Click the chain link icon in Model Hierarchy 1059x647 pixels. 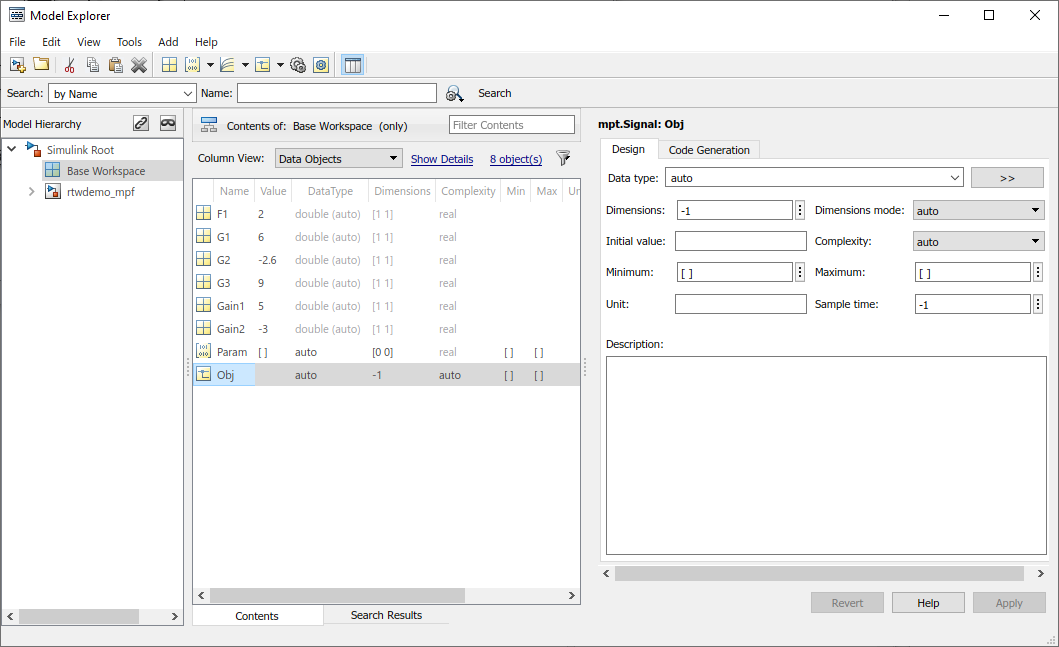141,123
